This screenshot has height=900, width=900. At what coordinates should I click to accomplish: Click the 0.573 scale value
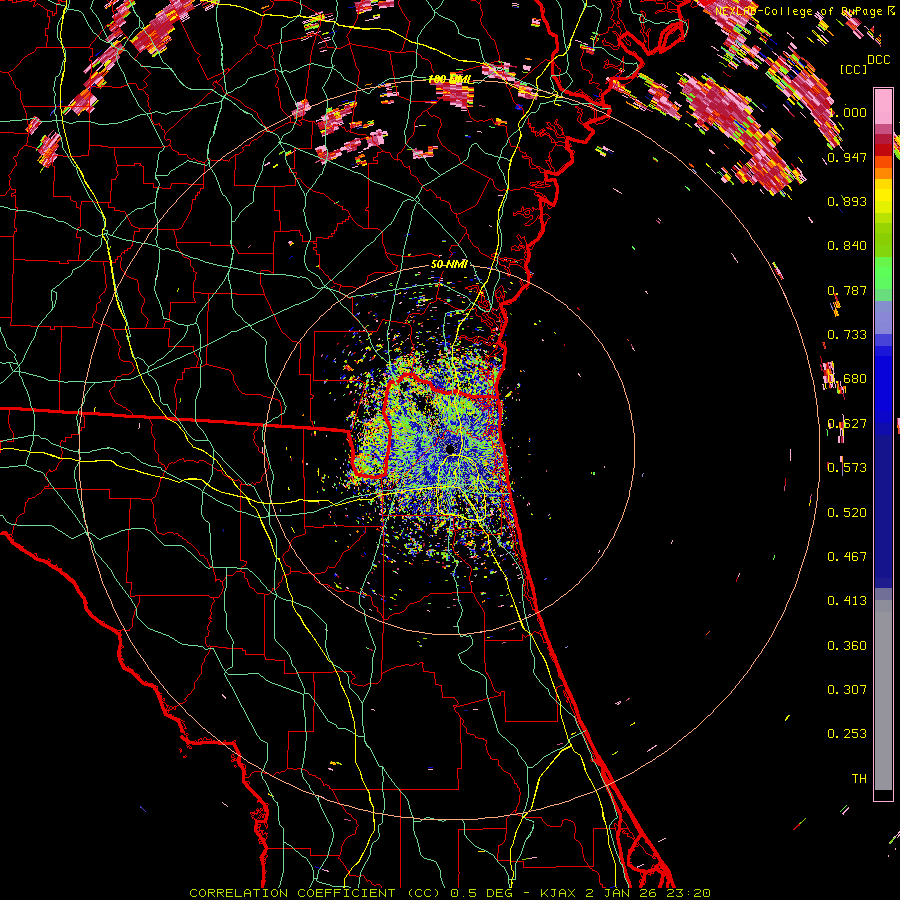(847, 468)
